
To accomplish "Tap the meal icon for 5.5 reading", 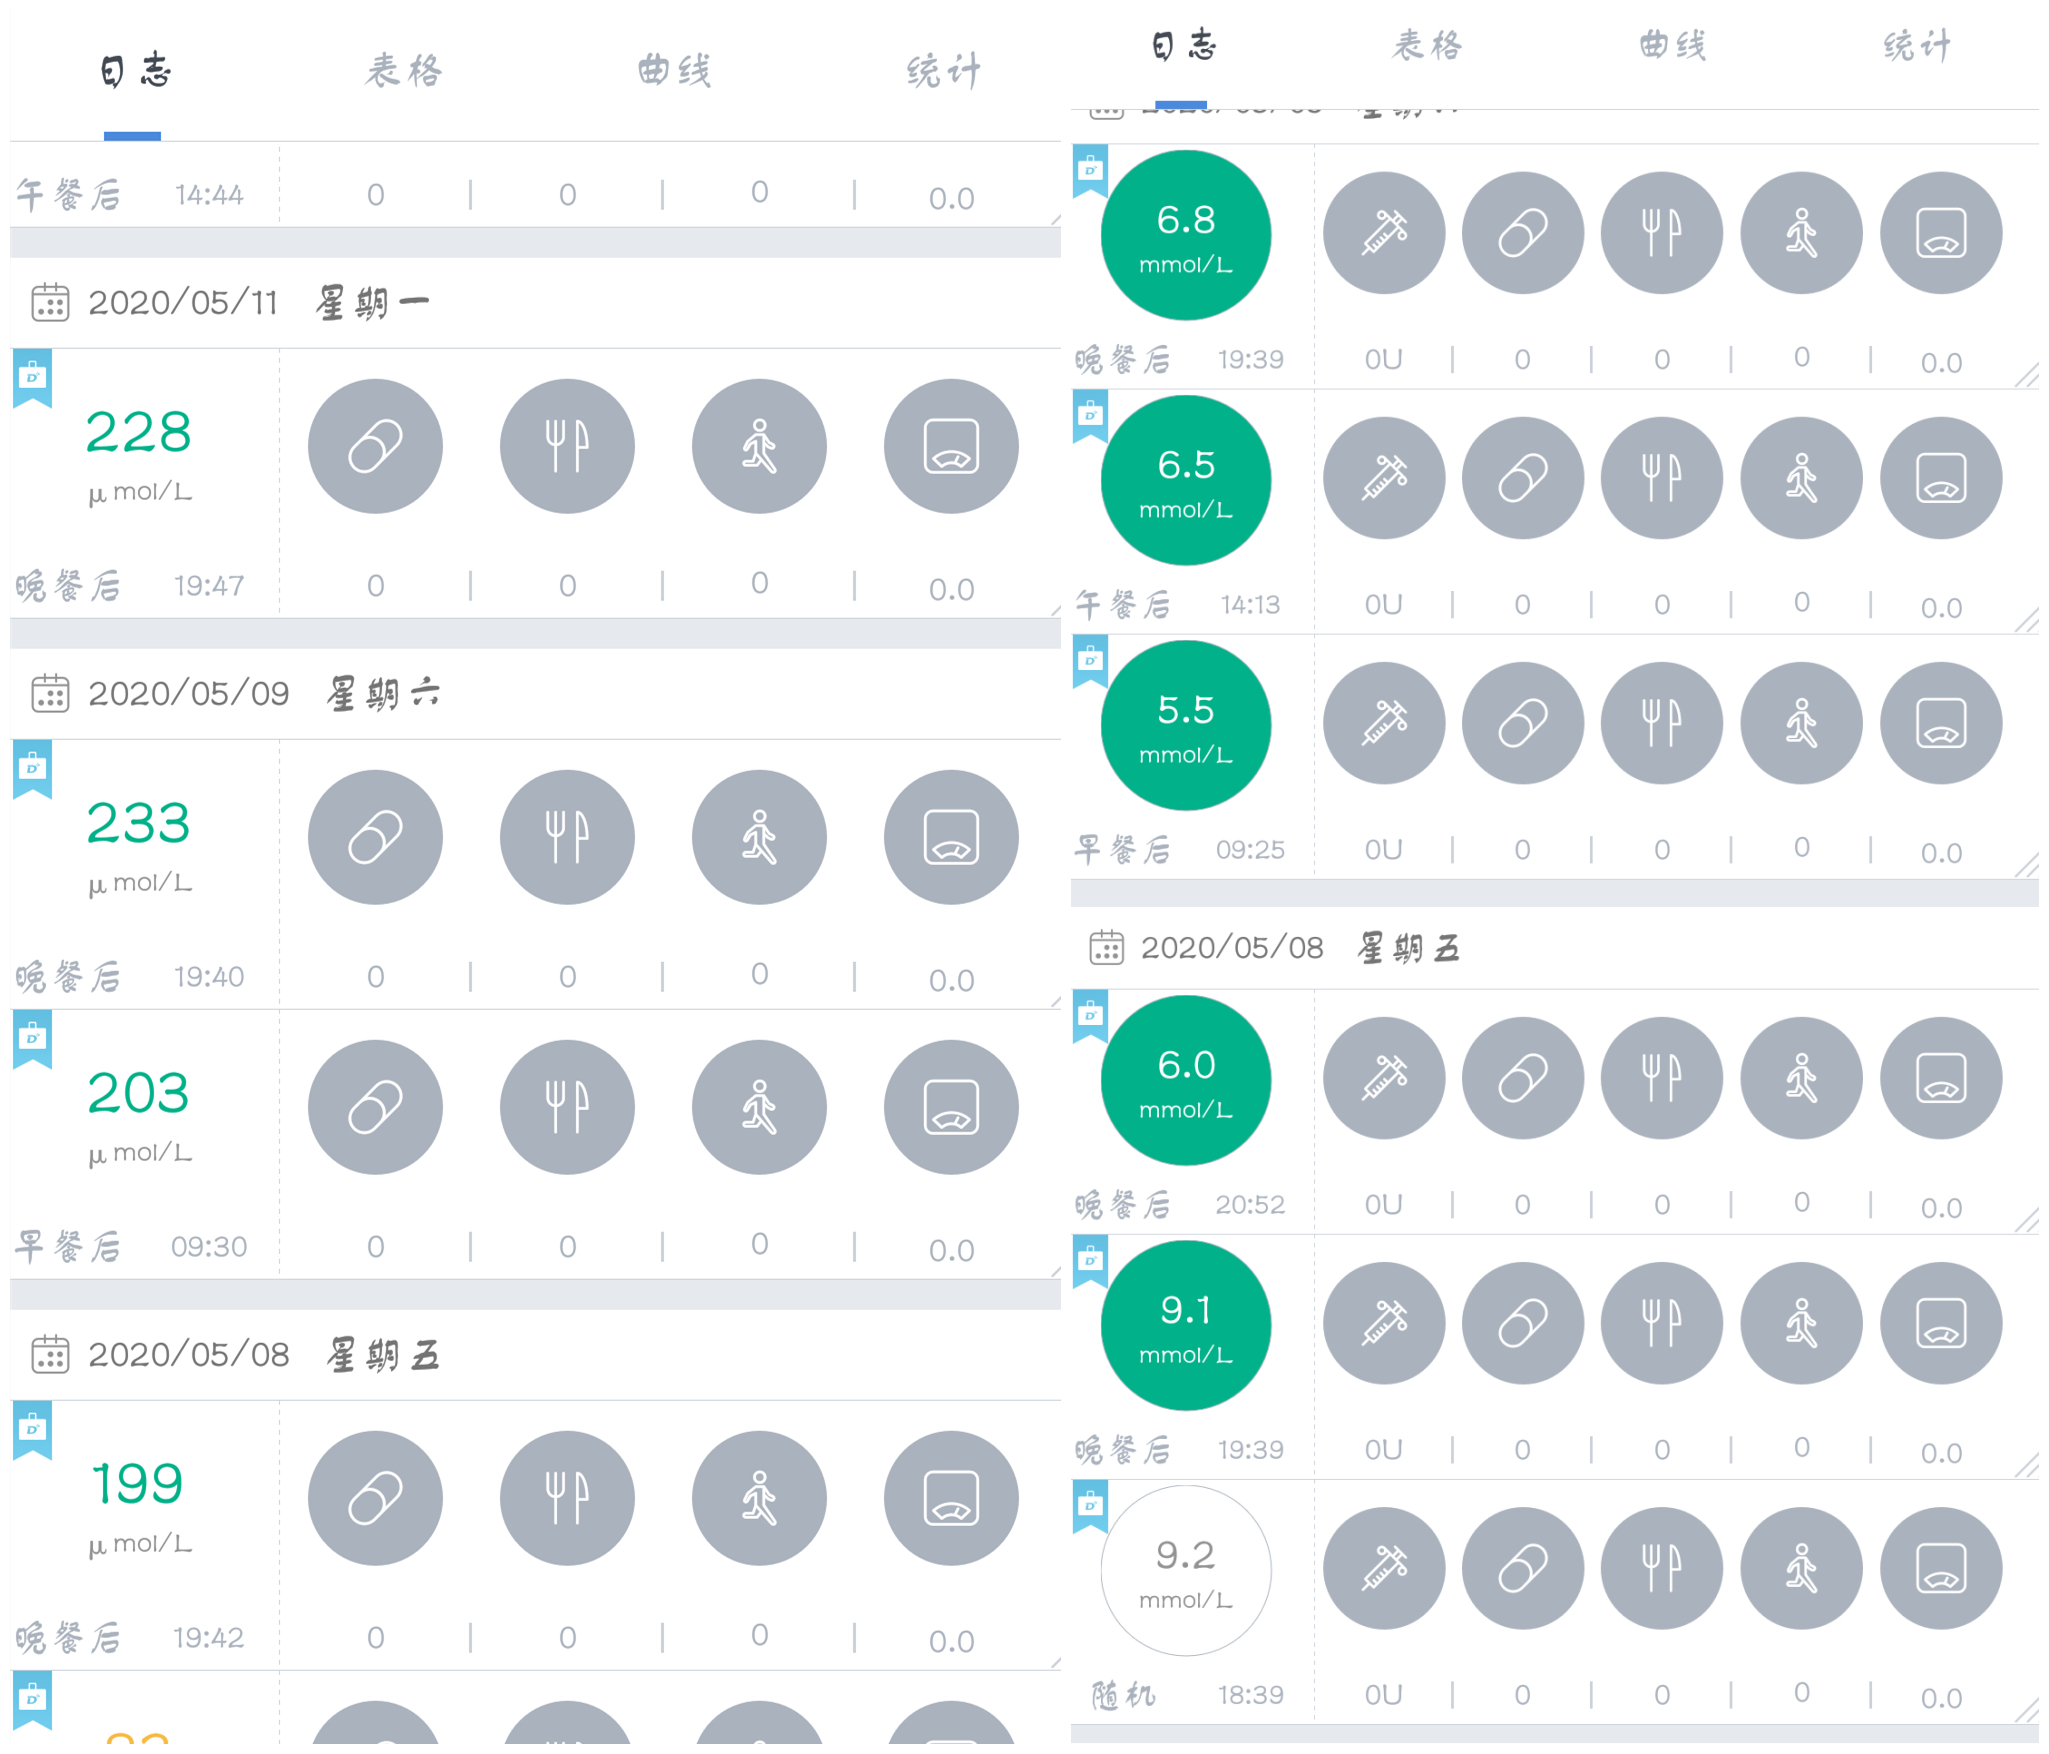I will [x=1662, y=723].
